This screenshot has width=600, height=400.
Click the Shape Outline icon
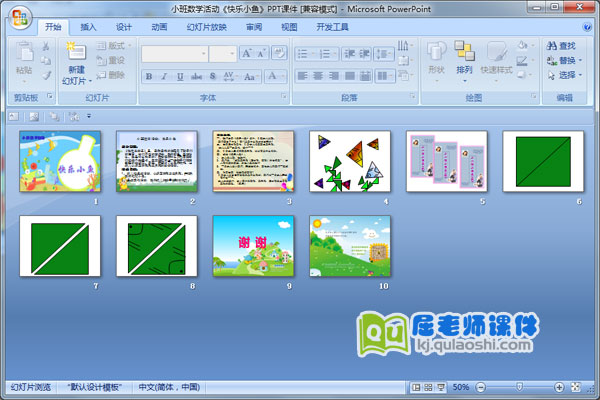pos(524,60)
